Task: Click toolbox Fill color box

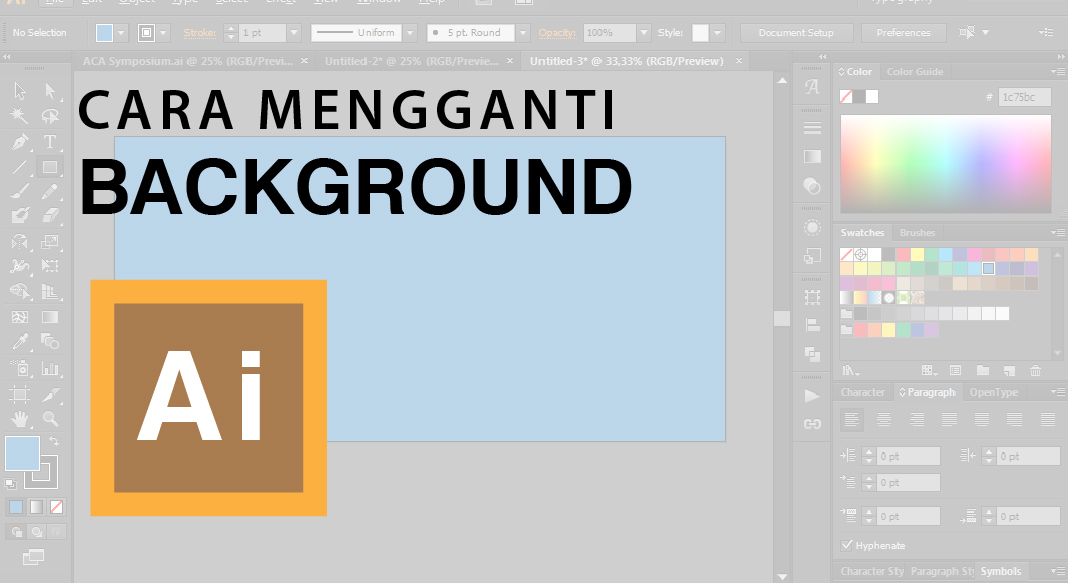Action: 22,454
